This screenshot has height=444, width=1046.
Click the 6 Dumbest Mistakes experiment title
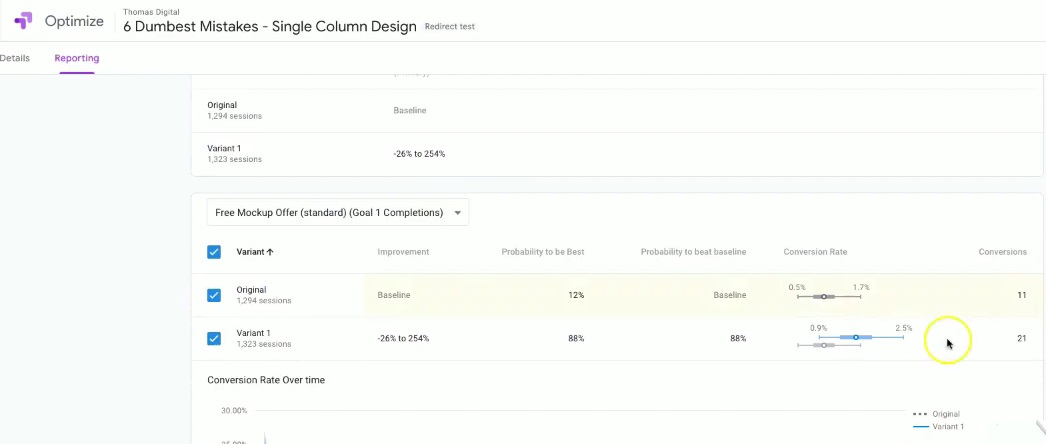click(270, 27)
